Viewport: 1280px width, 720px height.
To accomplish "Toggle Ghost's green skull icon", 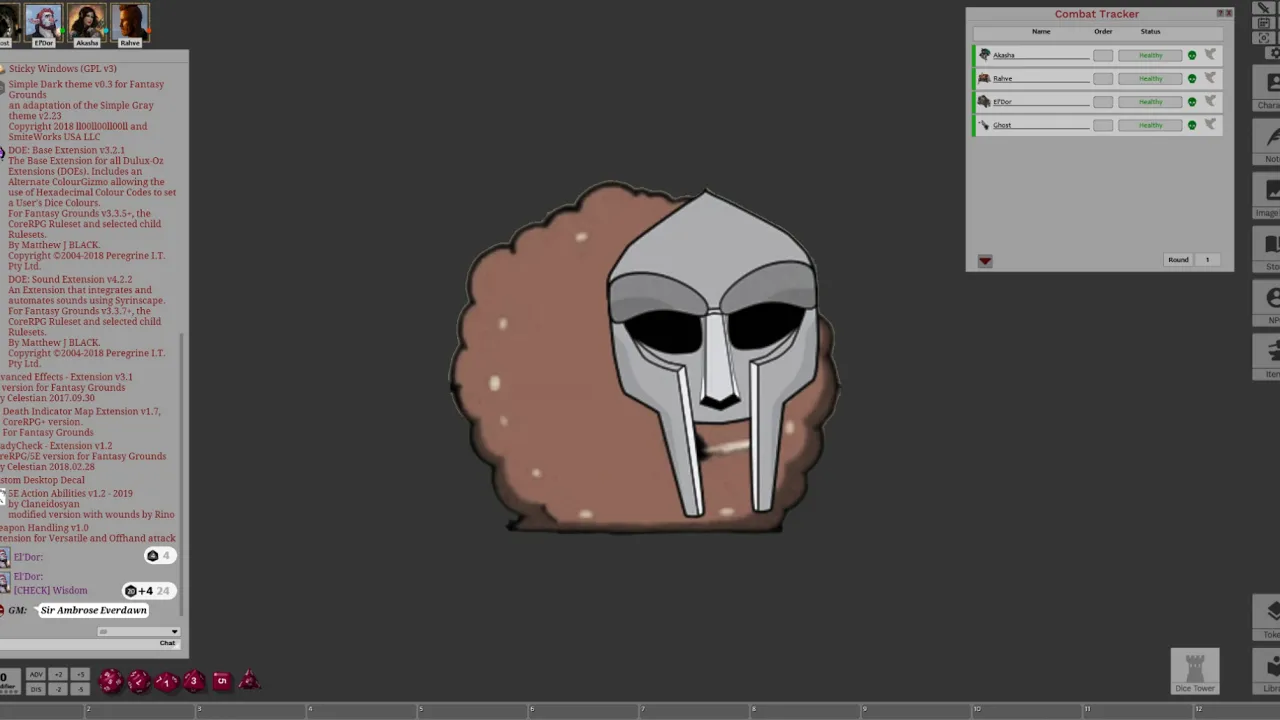I will [1192, 125].
